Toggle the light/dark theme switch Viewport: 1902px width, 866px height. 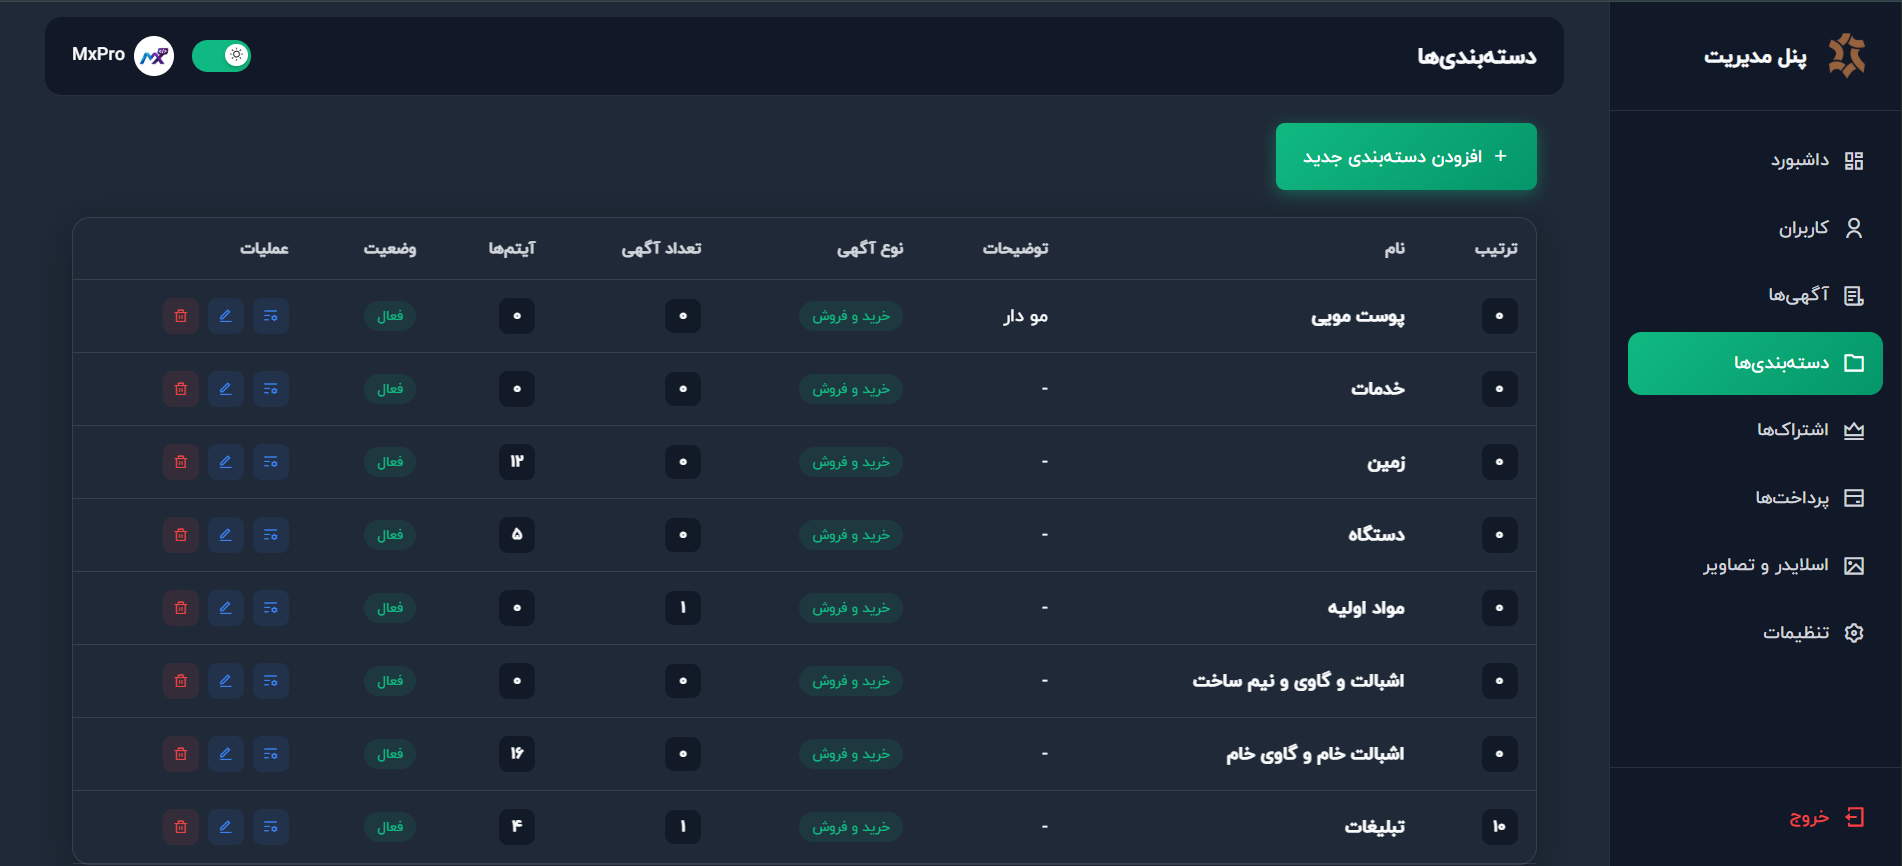click(222, 56)
